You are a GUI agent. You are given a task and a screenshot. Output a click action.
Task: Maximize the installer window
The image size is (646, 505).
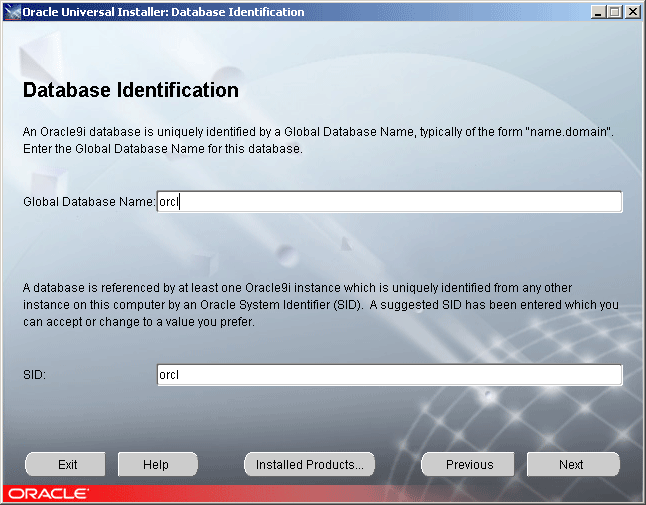[615, 12]
